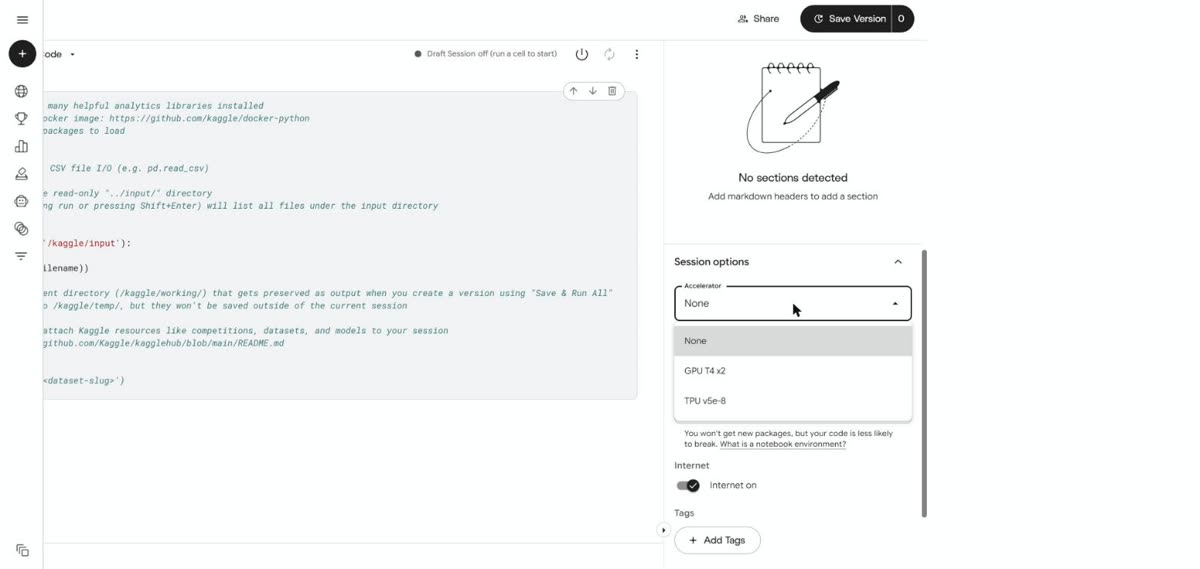1200x569 pixels.
Task: Delete cell with trash icon
Action: pos(612,91)
